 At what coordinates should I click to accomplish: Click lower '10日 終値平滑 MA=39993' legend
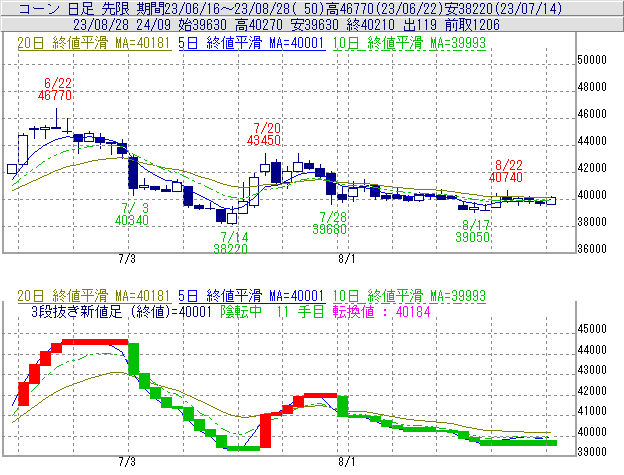409,296
